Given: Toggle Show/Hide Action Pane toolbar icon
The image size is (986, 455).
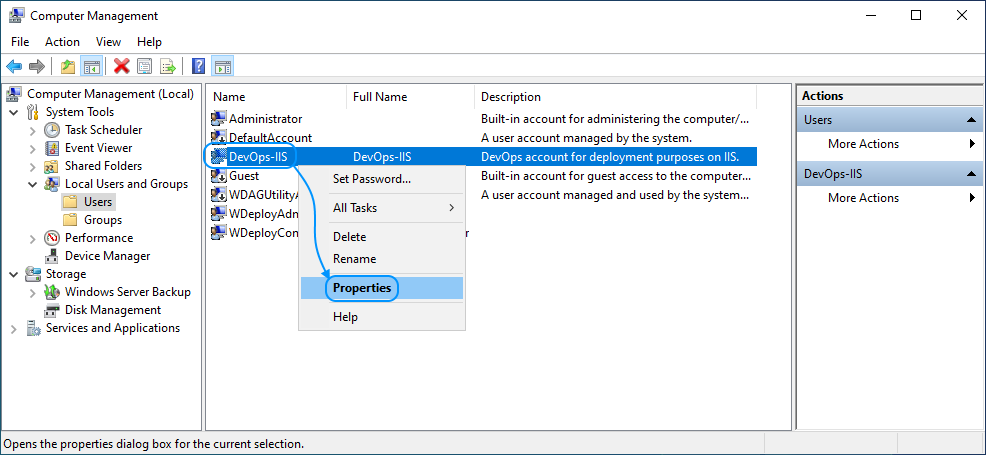Looking at the screenshot, I should pyautogui.click(x=223, y=65).
